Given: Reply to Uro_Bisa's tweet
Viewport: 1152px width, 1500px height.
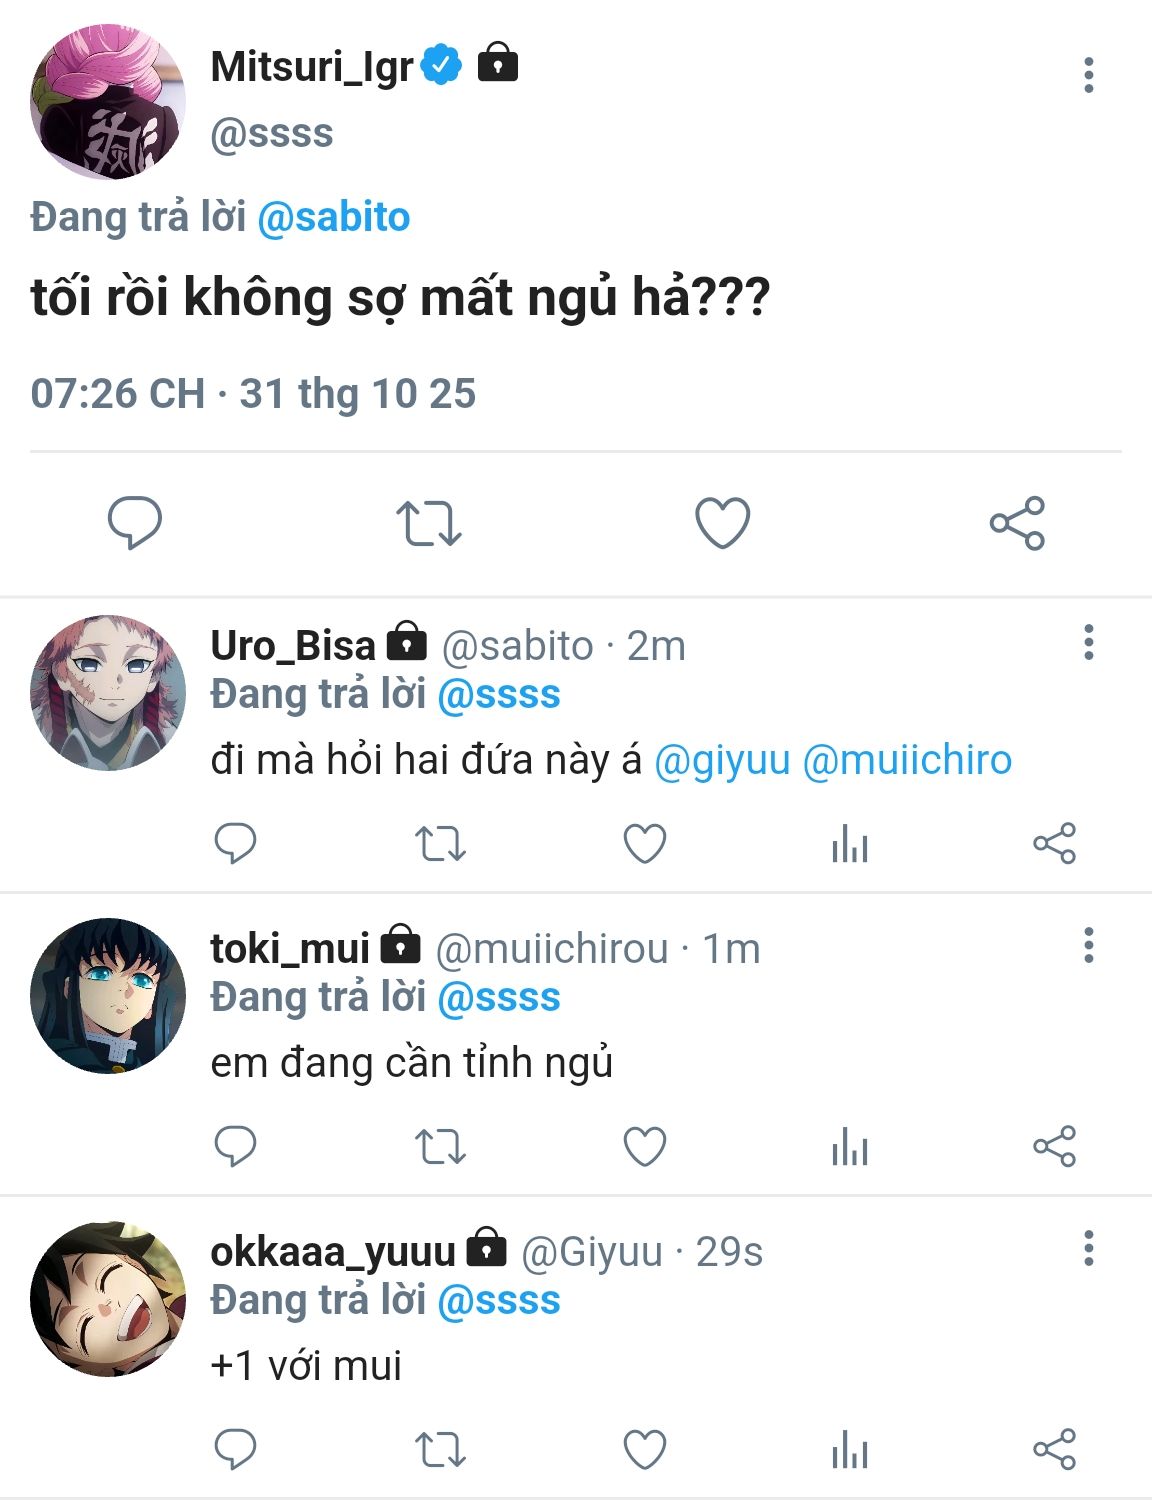Looking at the screenshot, I should click(x=236, y=844).
